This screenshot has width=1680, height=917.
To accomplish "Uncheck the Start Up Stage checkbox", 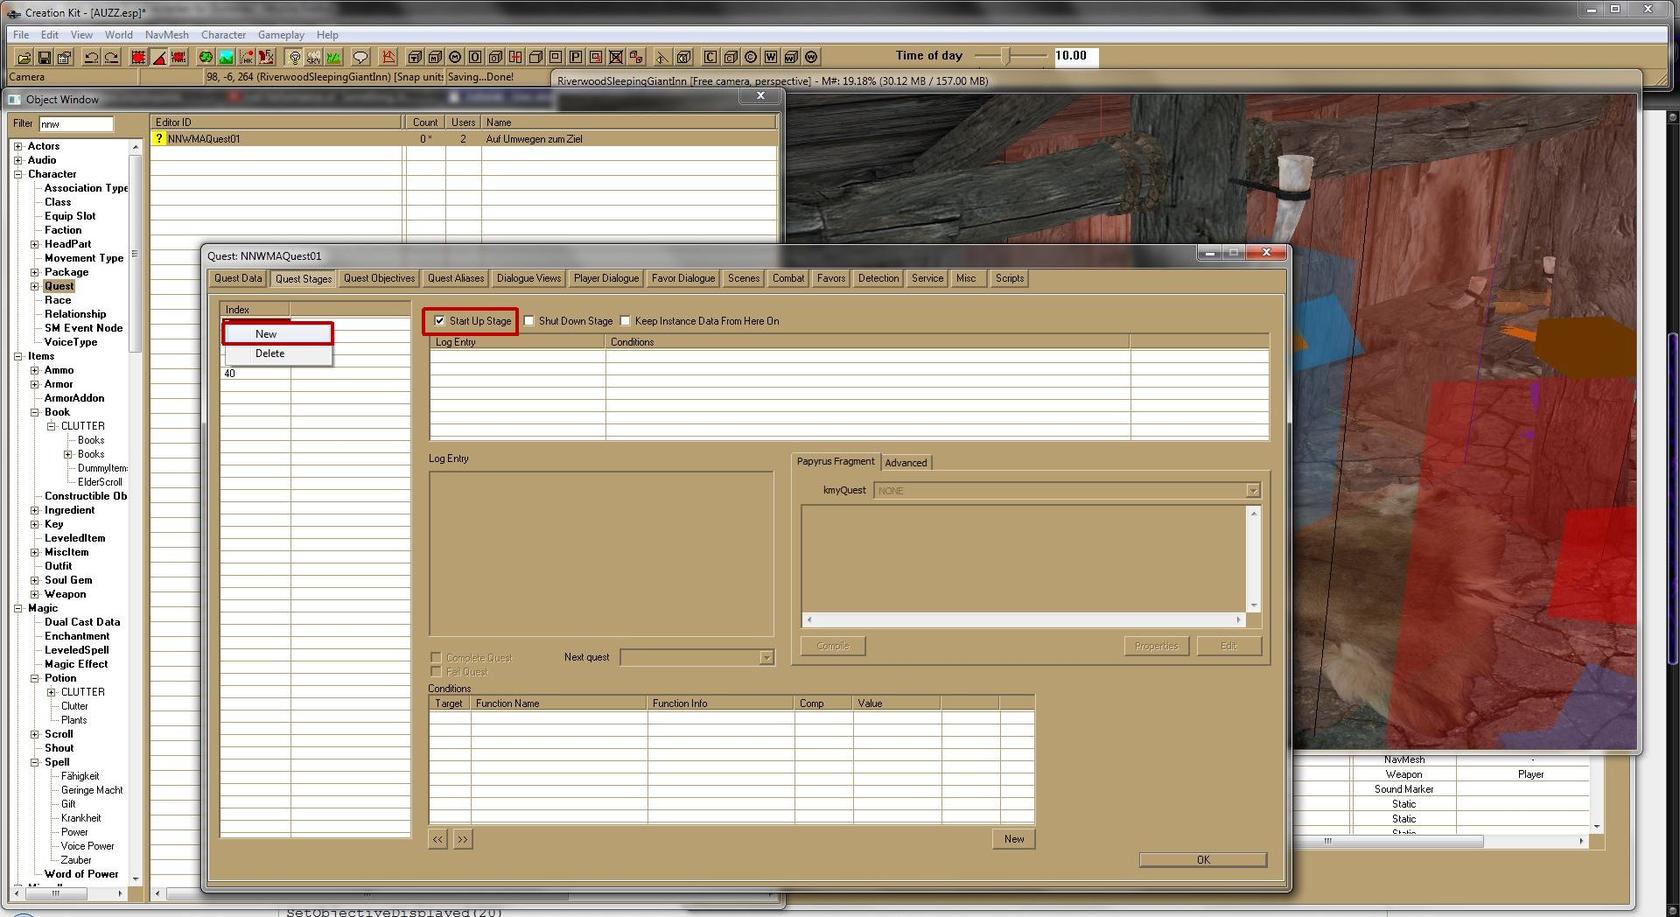I will (x=440, y=321).
